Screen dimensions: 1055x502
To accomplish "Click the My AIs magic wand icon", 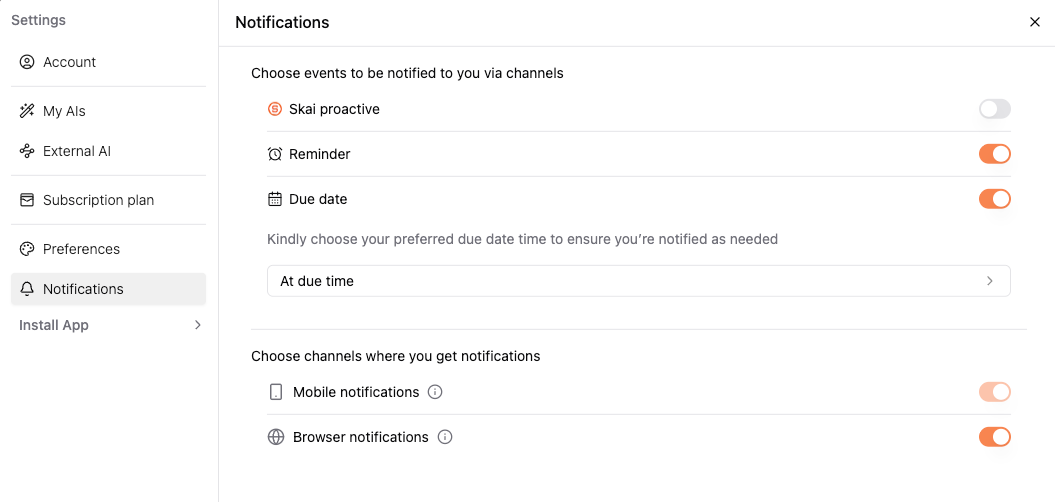I will click(x=27, y=111).
